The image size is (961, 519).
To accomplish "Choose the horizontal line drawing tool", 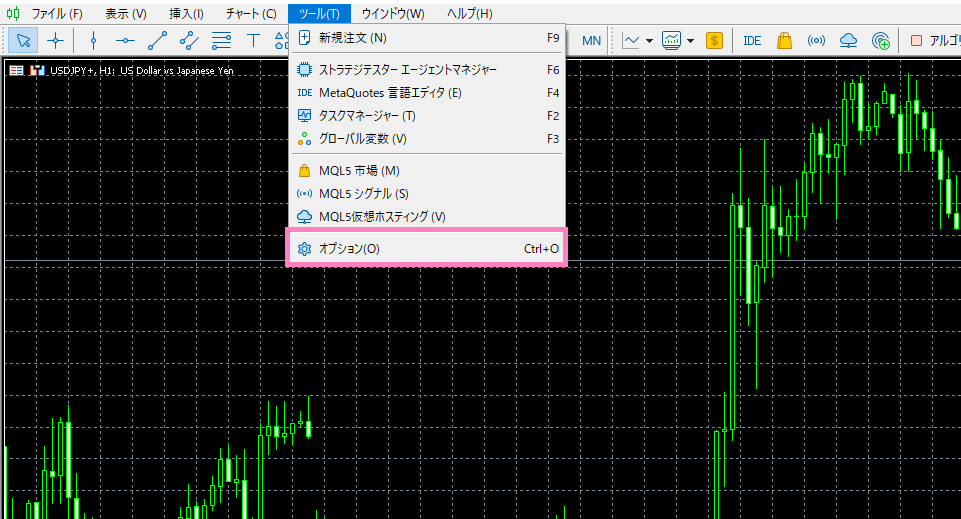I will (x=125, y=41).
